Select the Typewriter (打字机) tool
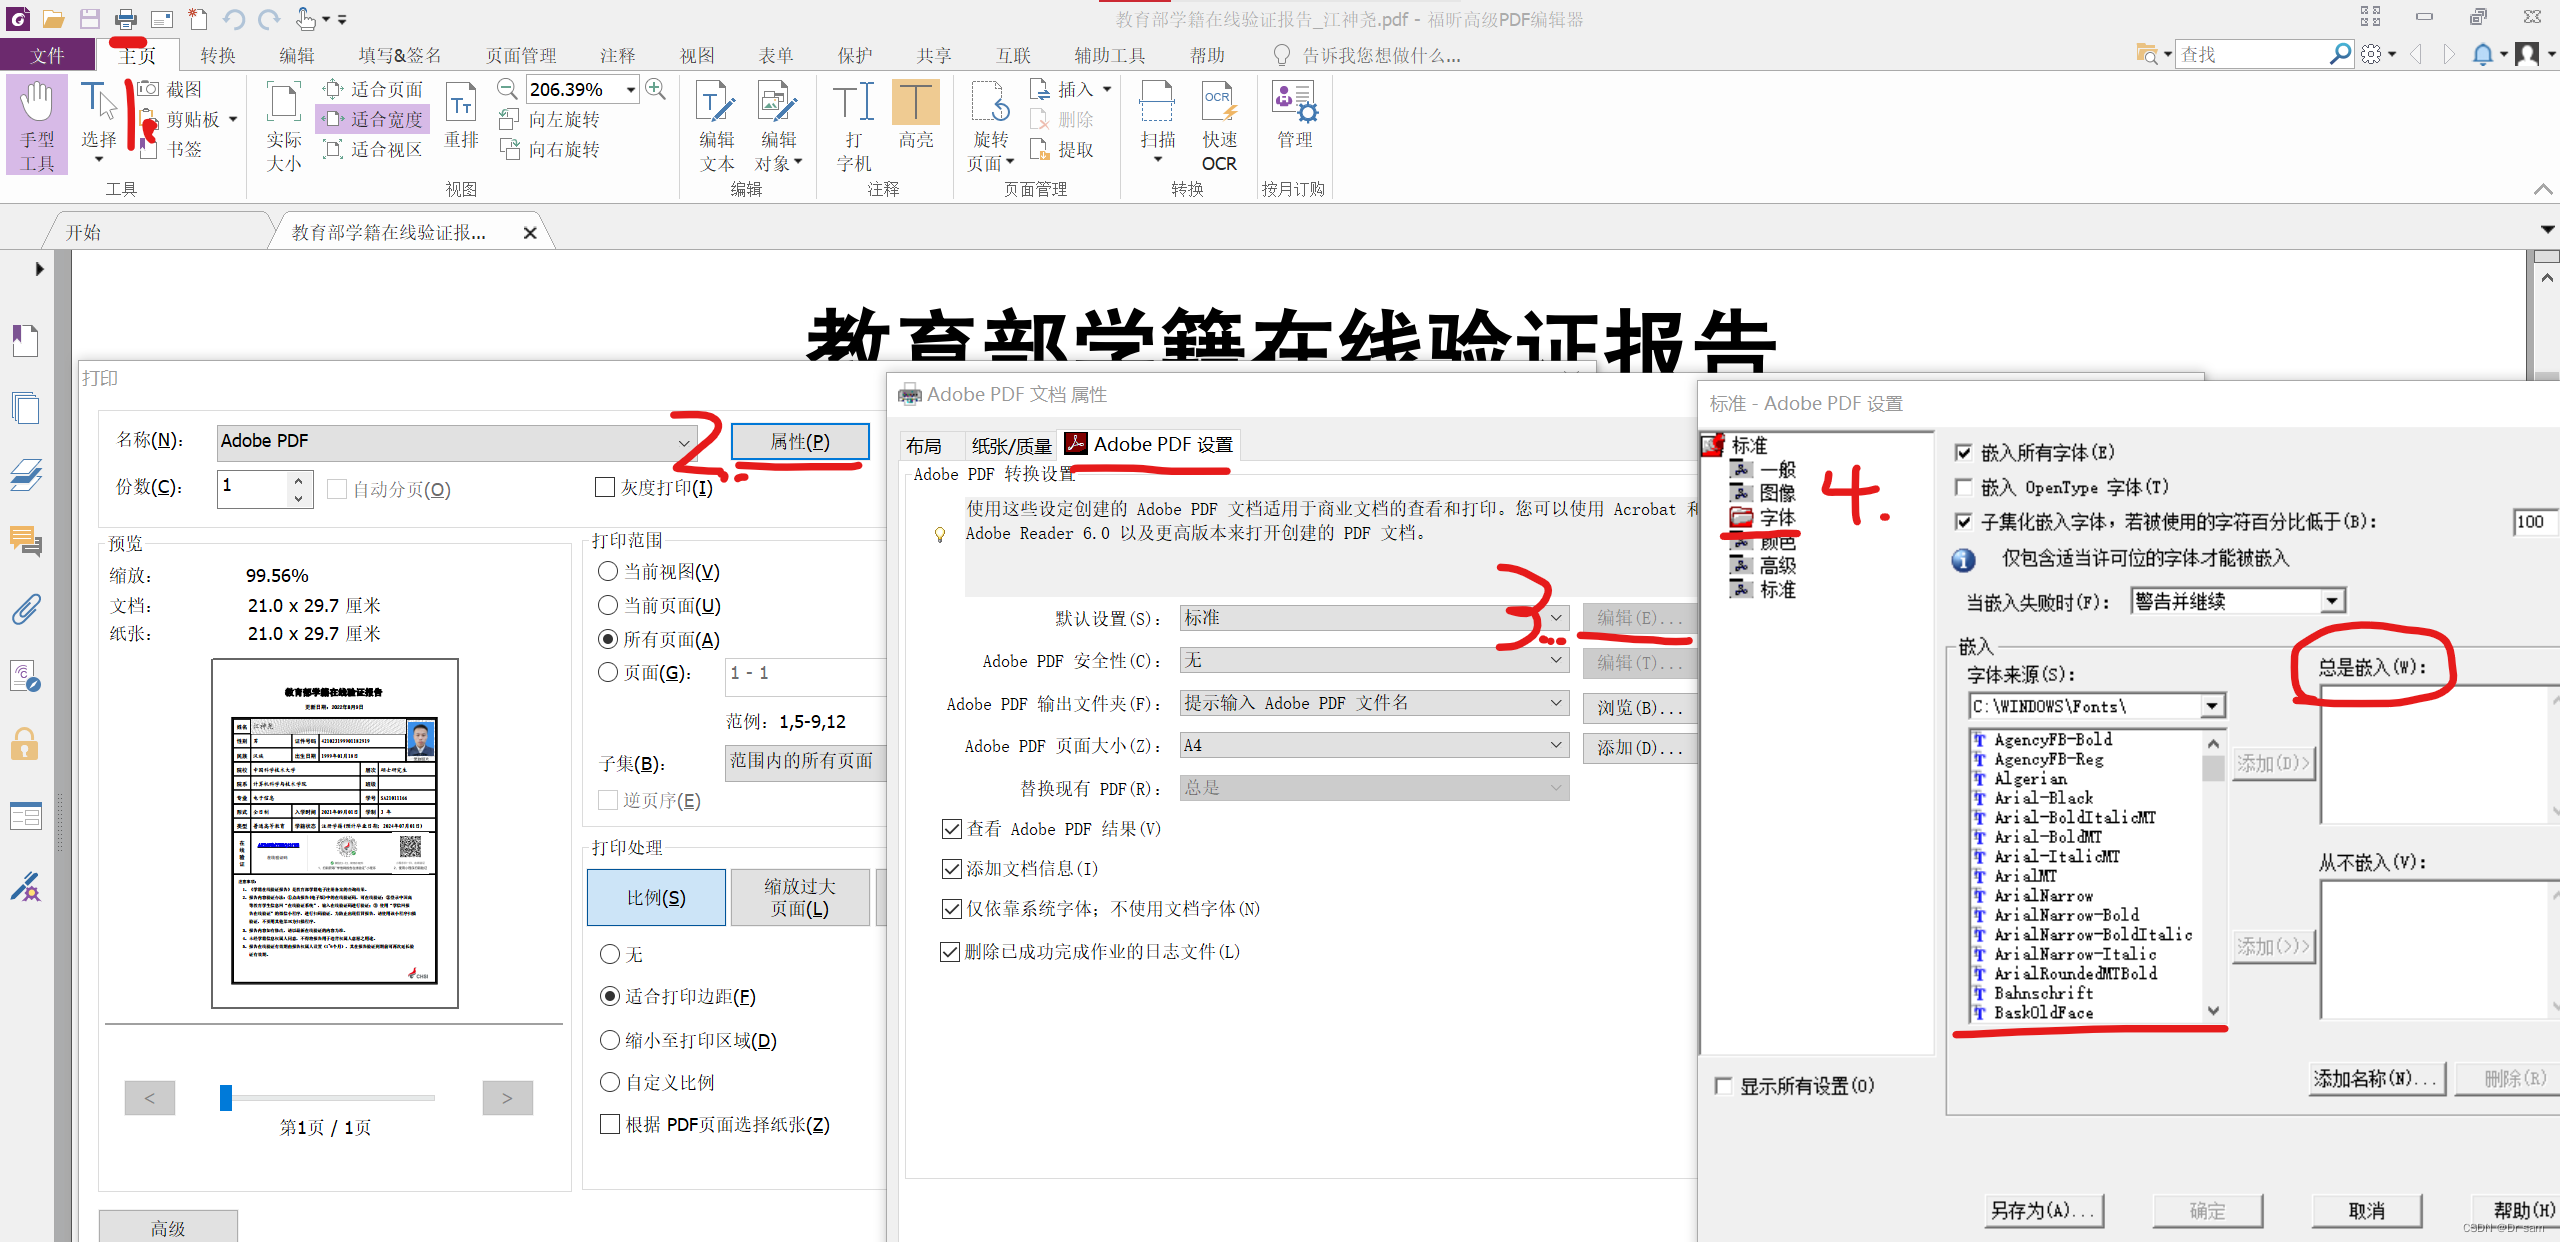 coord(854,126)
